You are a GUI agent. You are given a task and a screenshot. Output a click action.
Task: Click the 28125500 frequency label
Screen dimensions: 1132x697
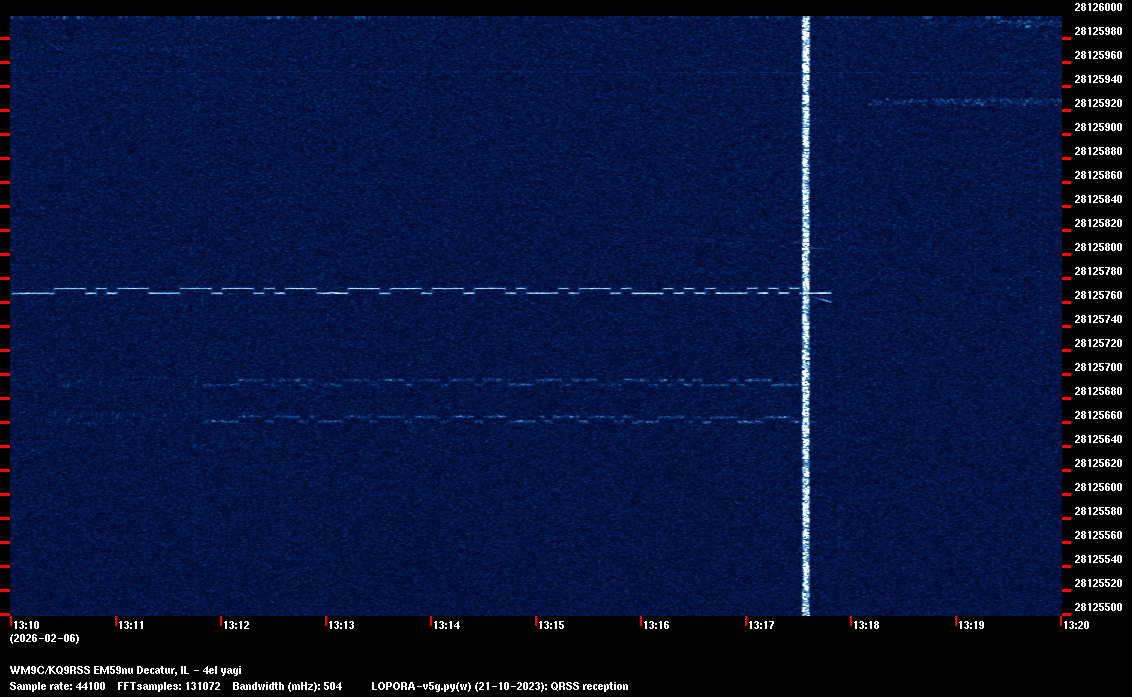pyautogui.click(x=1098, y=607)
